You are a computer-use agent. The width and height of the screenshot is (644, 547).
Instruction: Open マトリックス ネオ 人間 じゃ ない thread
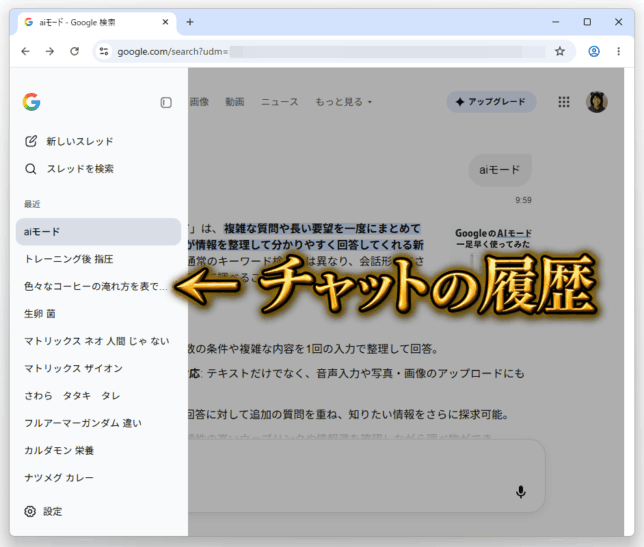tap(98, 341)
